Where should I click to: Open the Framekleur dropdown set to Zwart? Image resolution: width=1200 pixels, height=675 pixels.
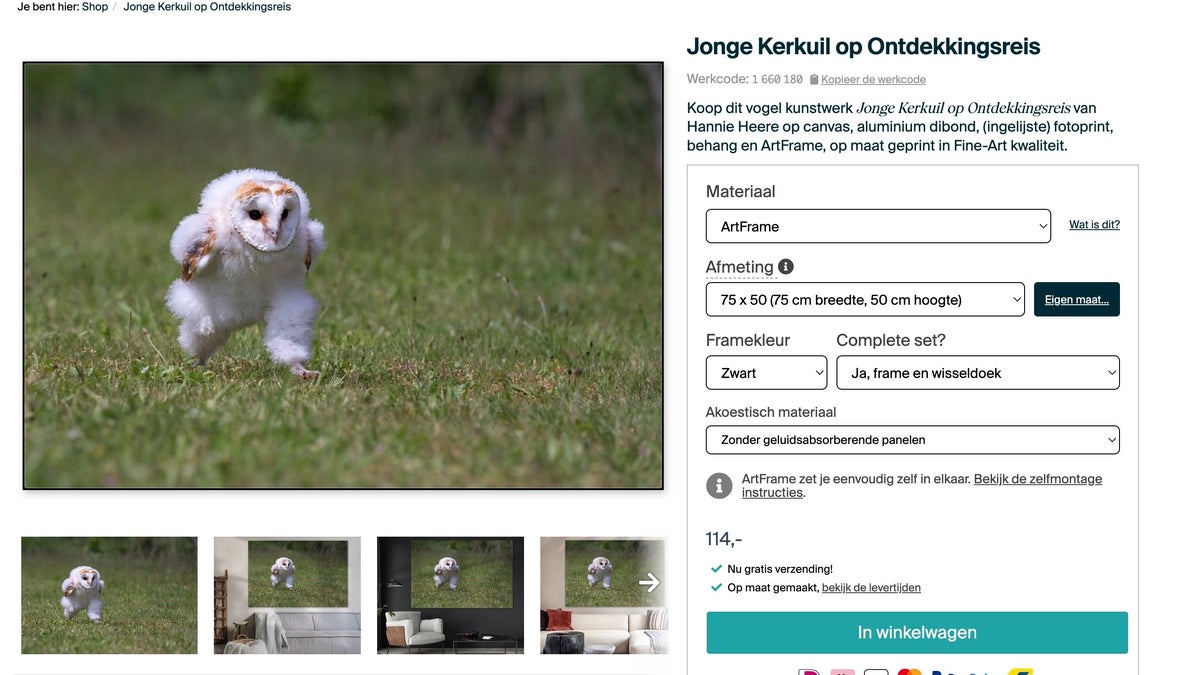tap(766, 373)
